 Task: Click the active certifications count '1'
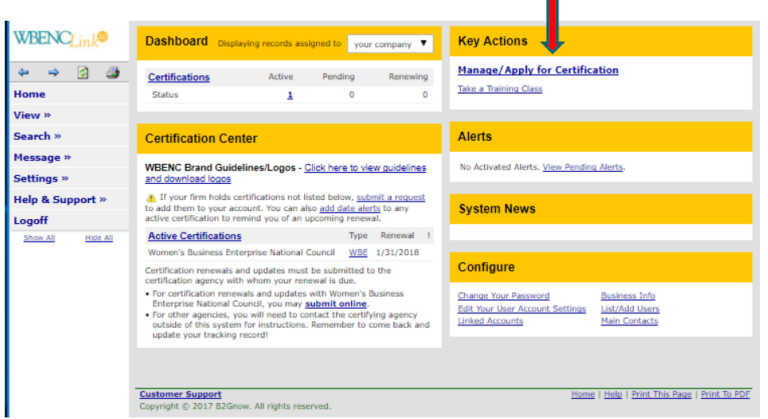coord(290,95)
